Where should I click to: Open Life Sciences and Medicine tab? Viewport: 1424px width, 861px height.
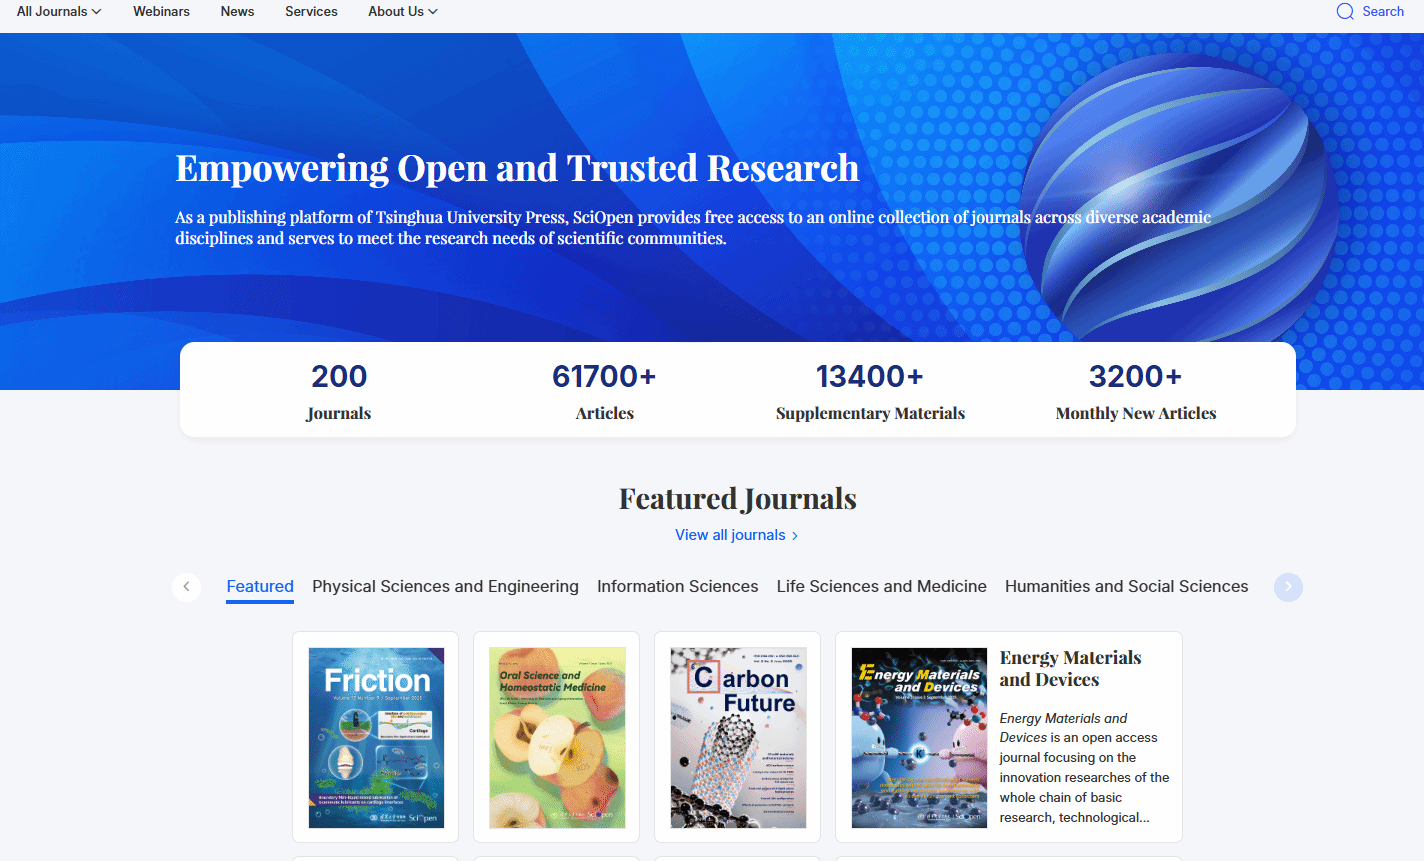tap(881, 587)
